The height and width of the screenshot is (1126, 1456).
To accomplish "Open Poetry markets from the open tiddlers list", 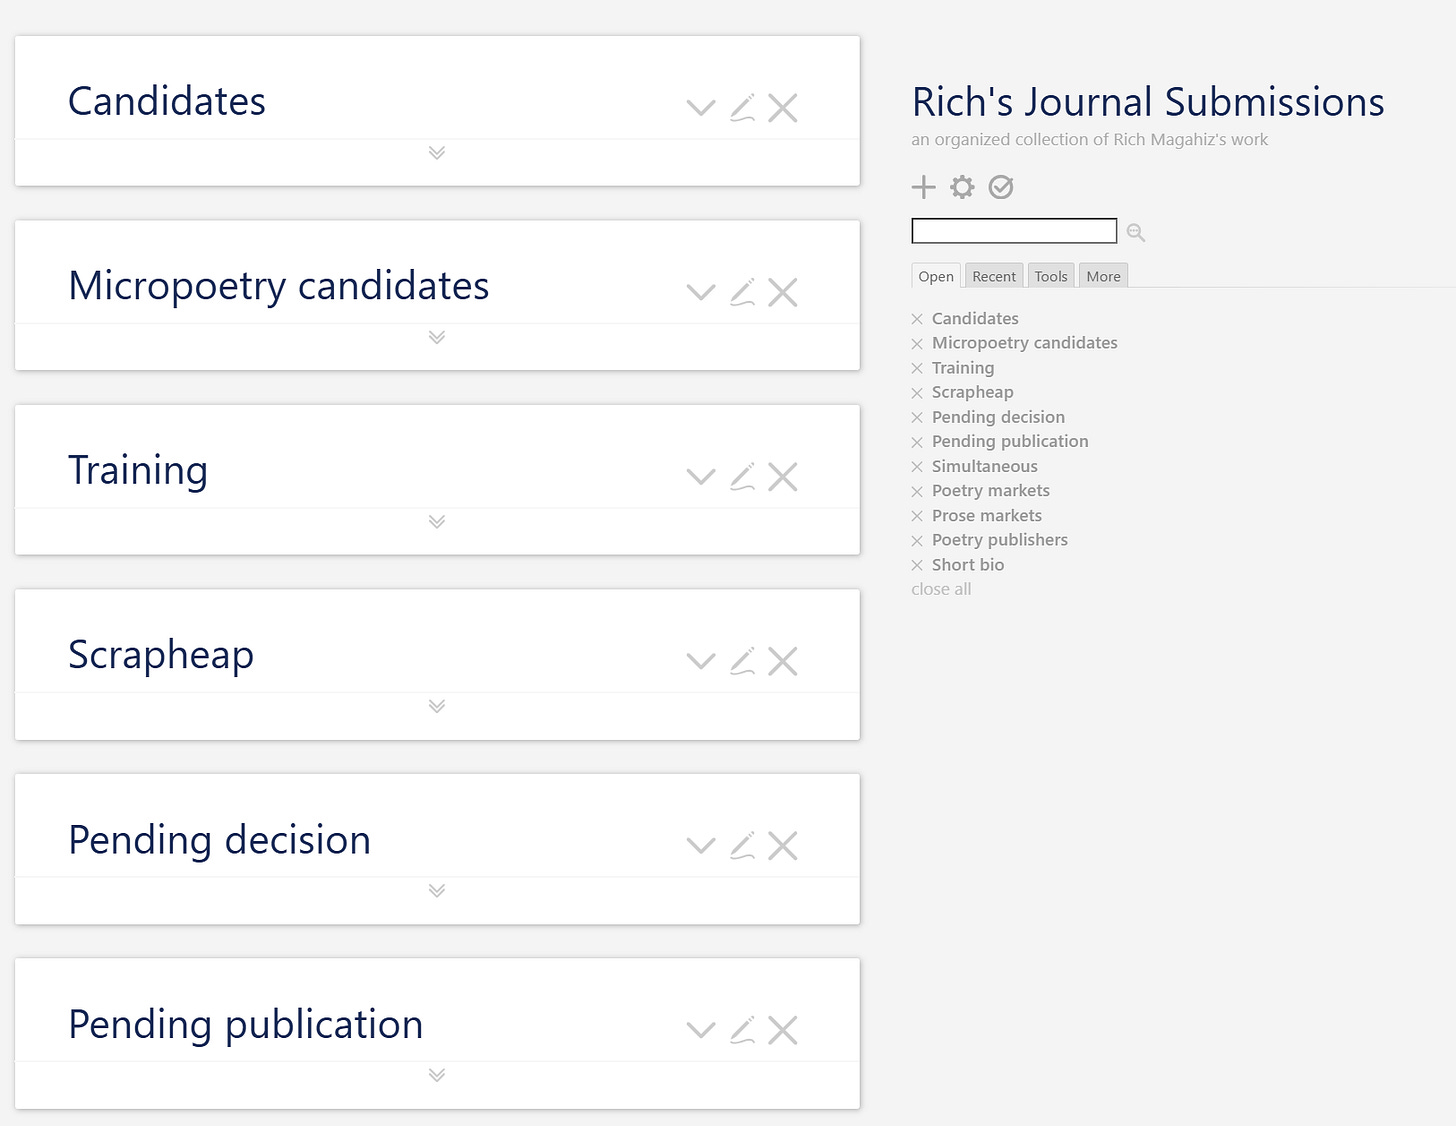I will [x=990, y=490].
